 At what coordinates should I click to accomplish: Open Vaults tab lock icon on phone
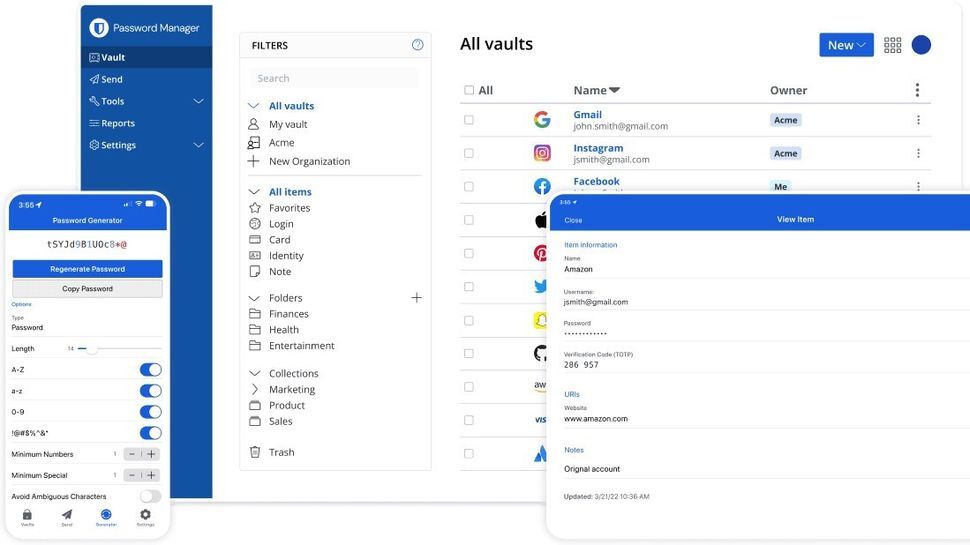[27, 515]
